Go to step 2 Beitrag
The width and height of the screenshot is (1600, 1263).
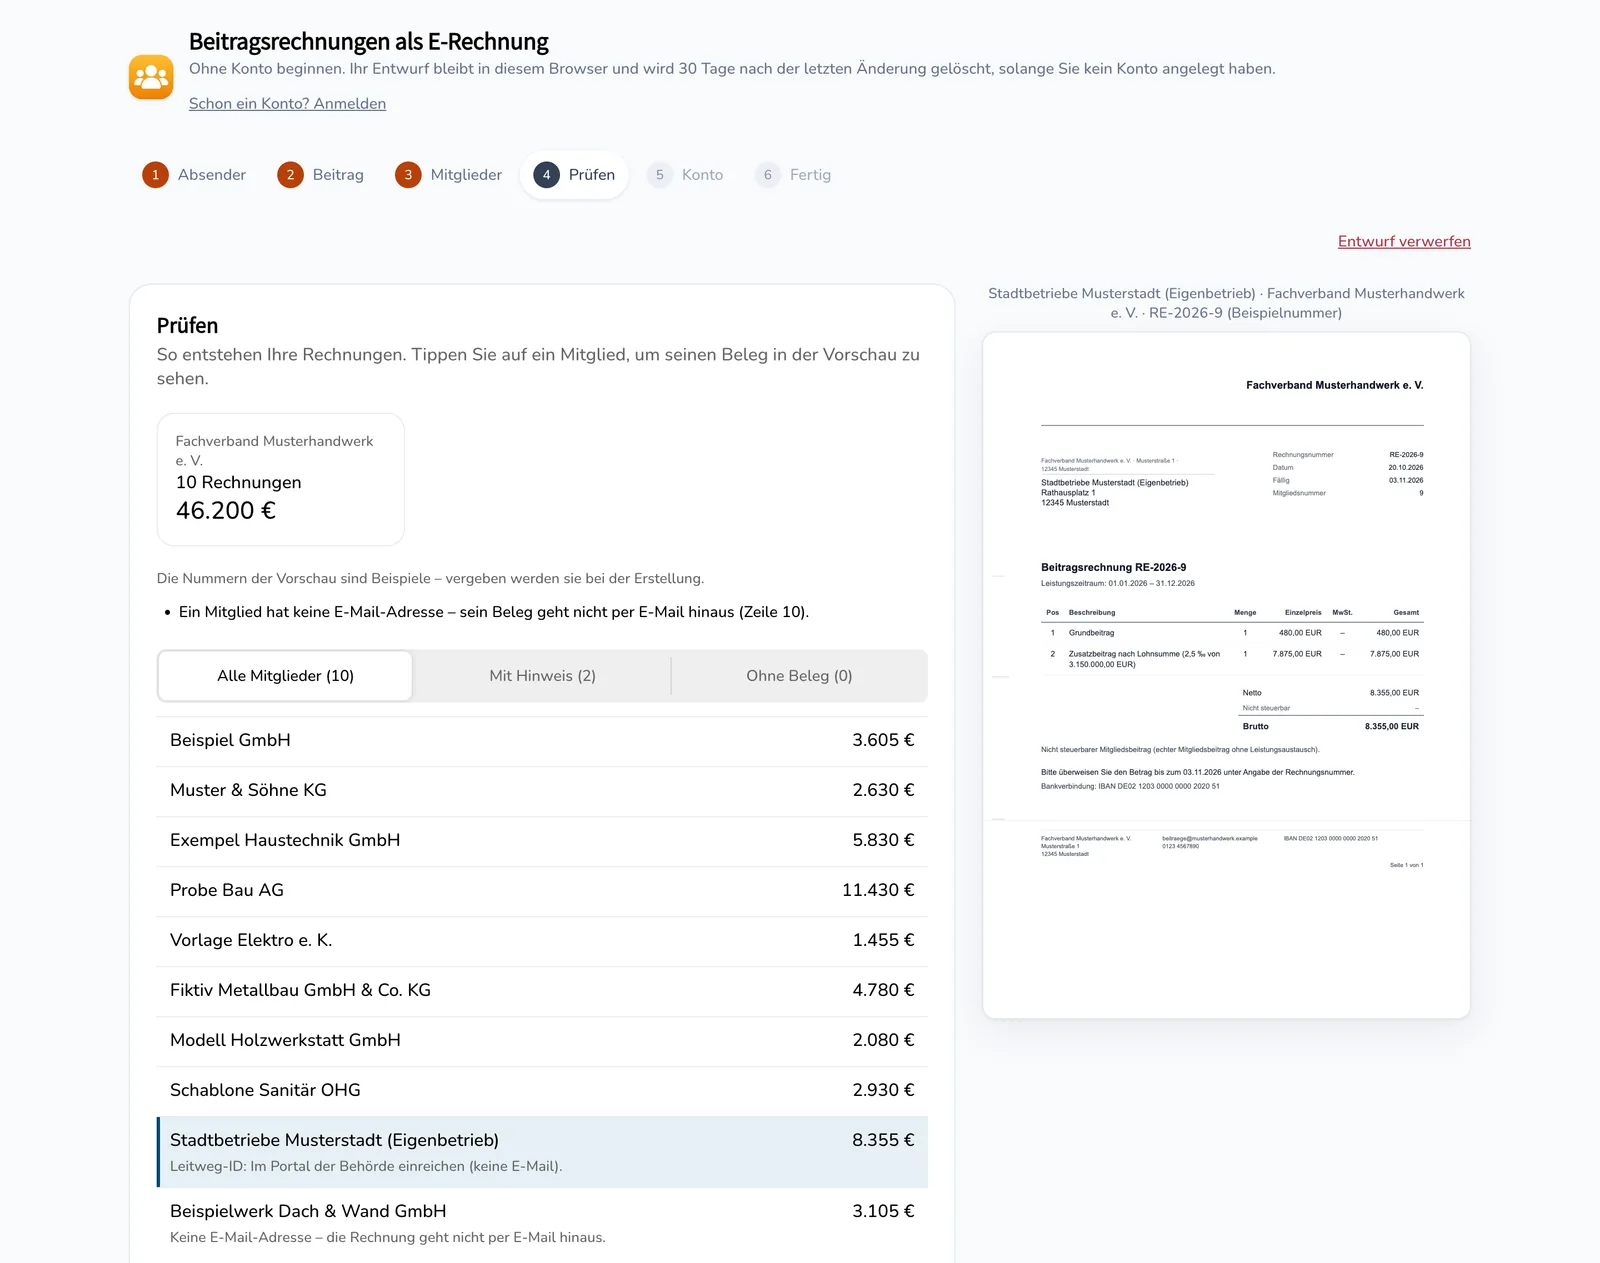[321, 175]
